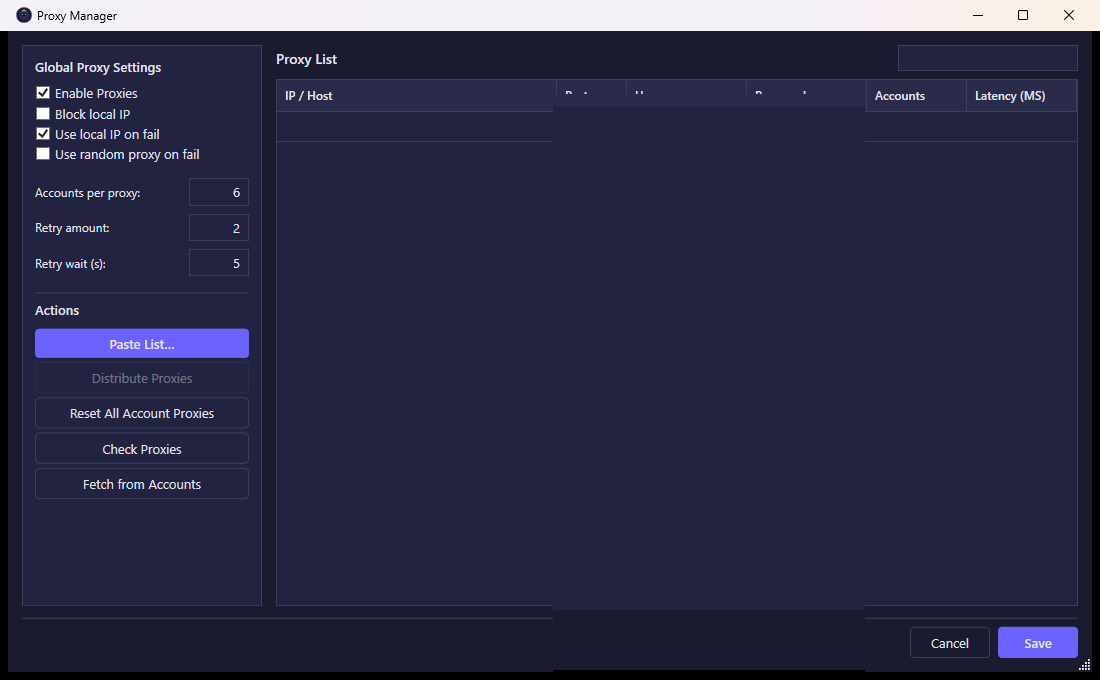Click the Retry wait (s) label
Viewport: 1100px width, 680px height.
pyautogui.click(x=70, y=264)
